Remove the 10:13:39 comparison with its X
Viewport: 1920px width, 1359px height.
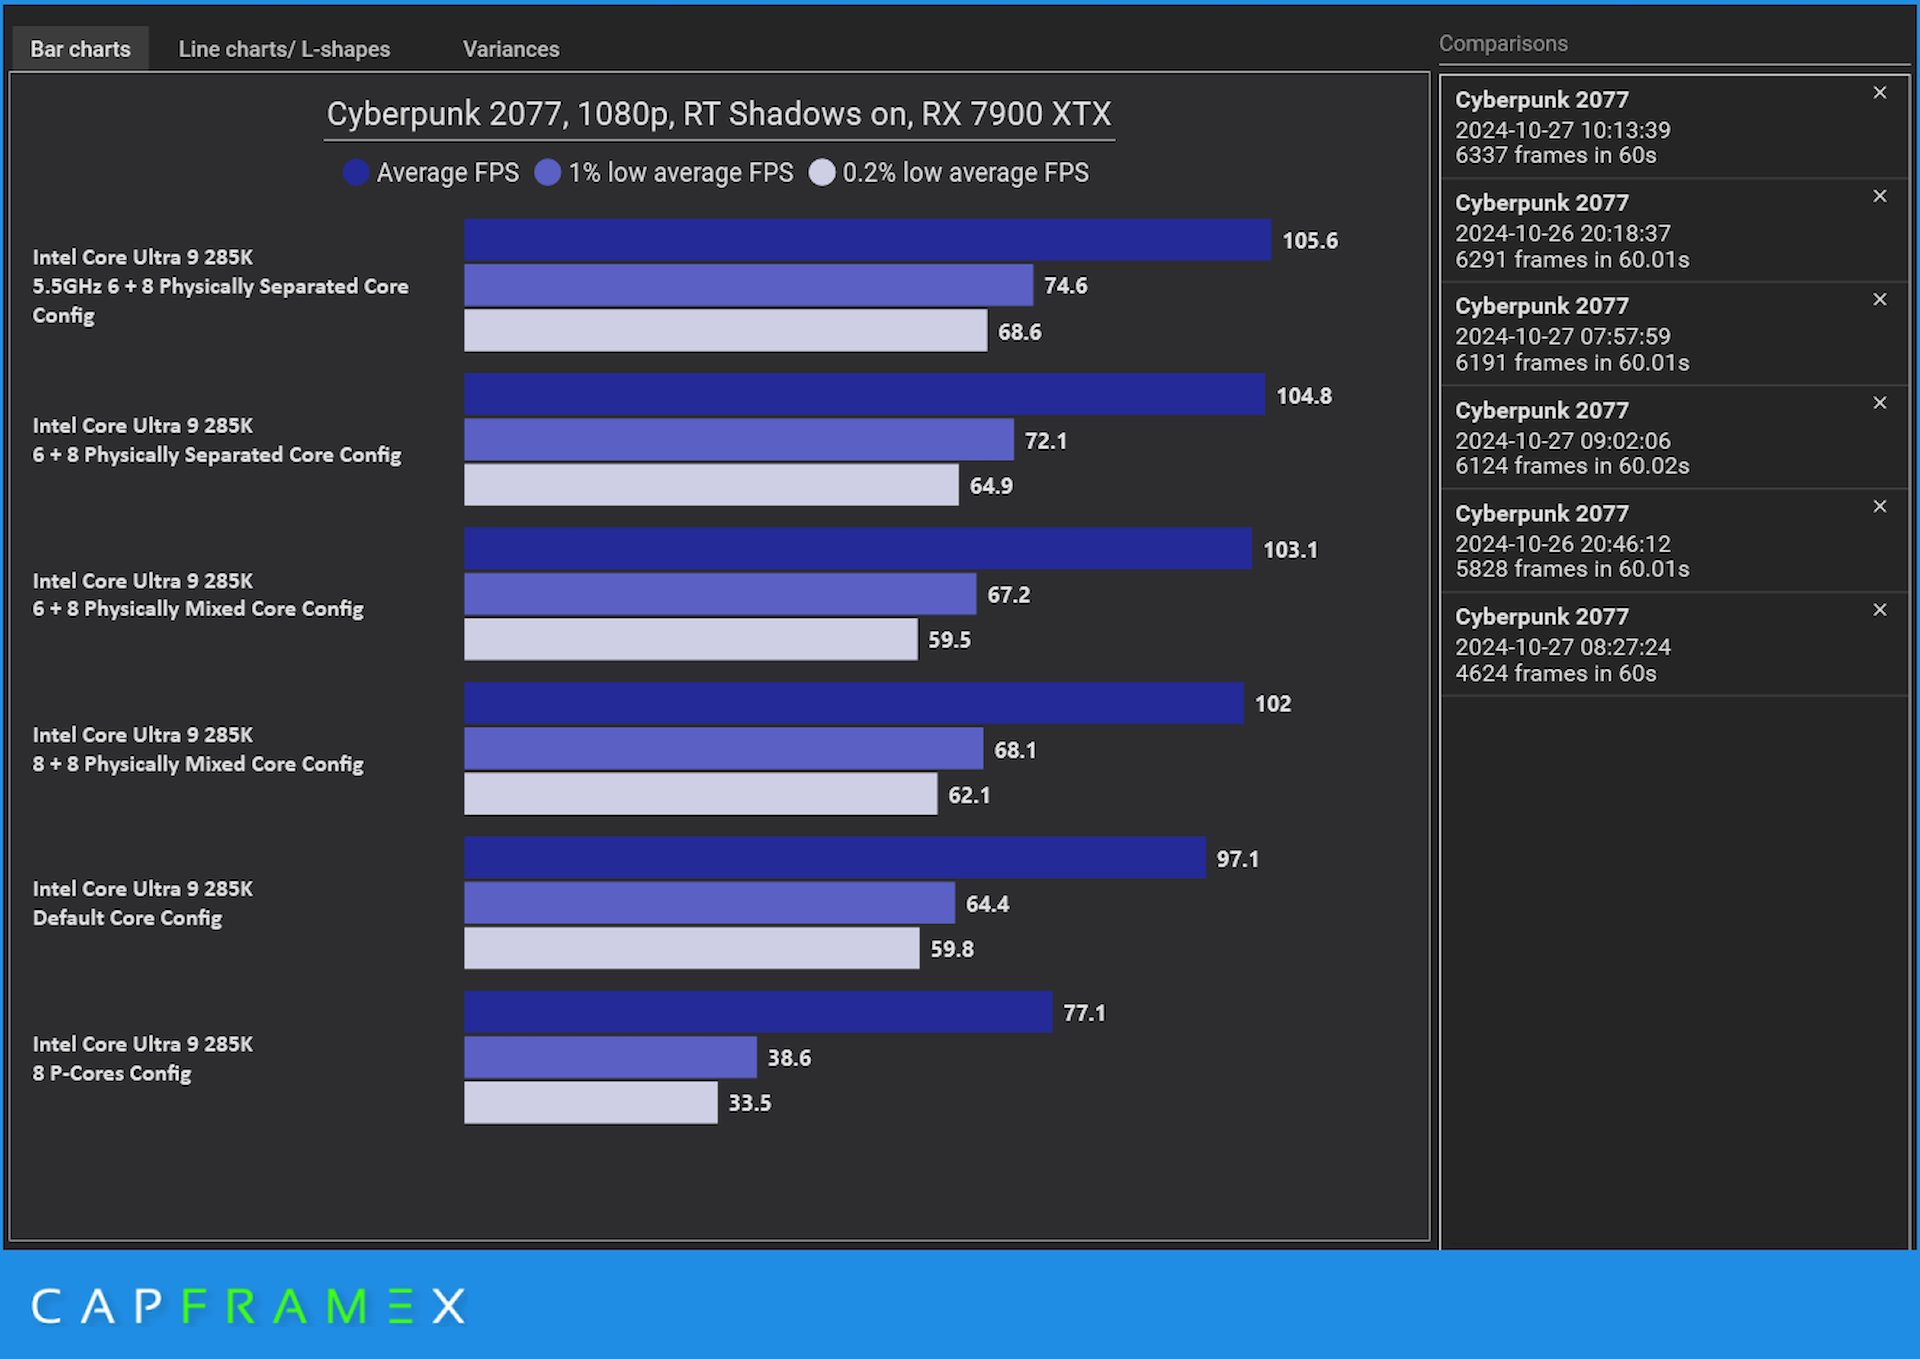(1880, 93)
